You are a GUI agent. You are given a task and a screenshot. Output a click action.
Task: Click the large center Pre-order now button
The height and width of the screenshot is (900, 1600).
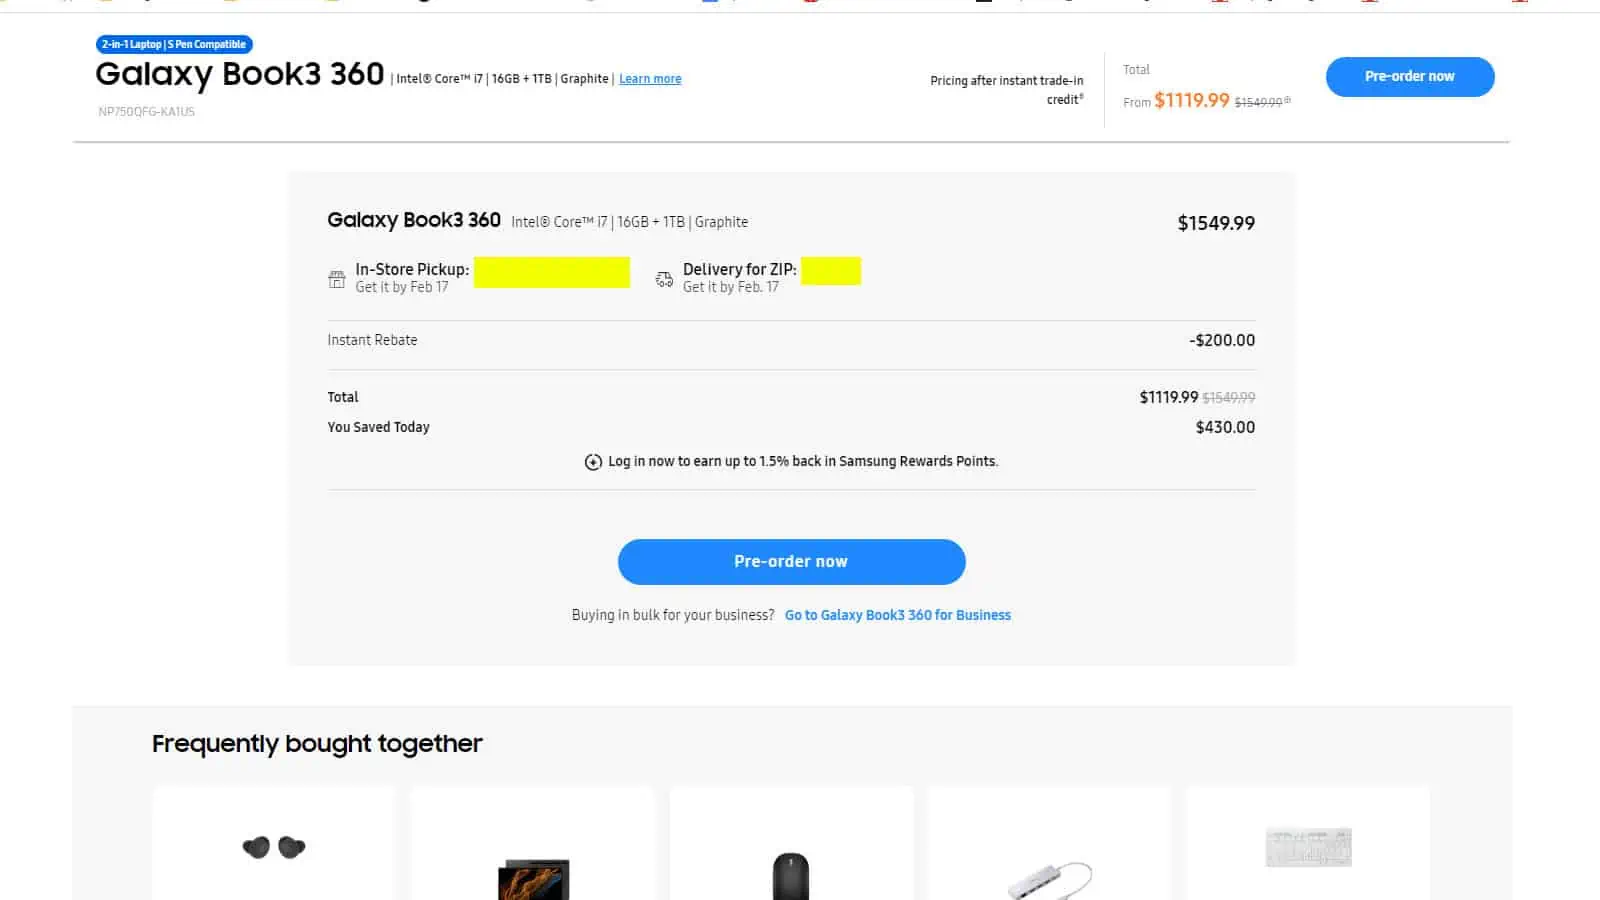click(x=791, y=561)
